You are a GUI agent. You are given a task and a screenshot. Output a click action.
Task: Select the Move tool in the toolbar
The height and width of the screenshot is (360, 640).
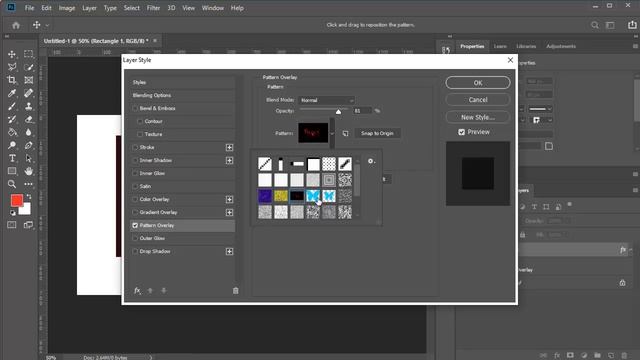pyautogui.click(x=12, y=54)
